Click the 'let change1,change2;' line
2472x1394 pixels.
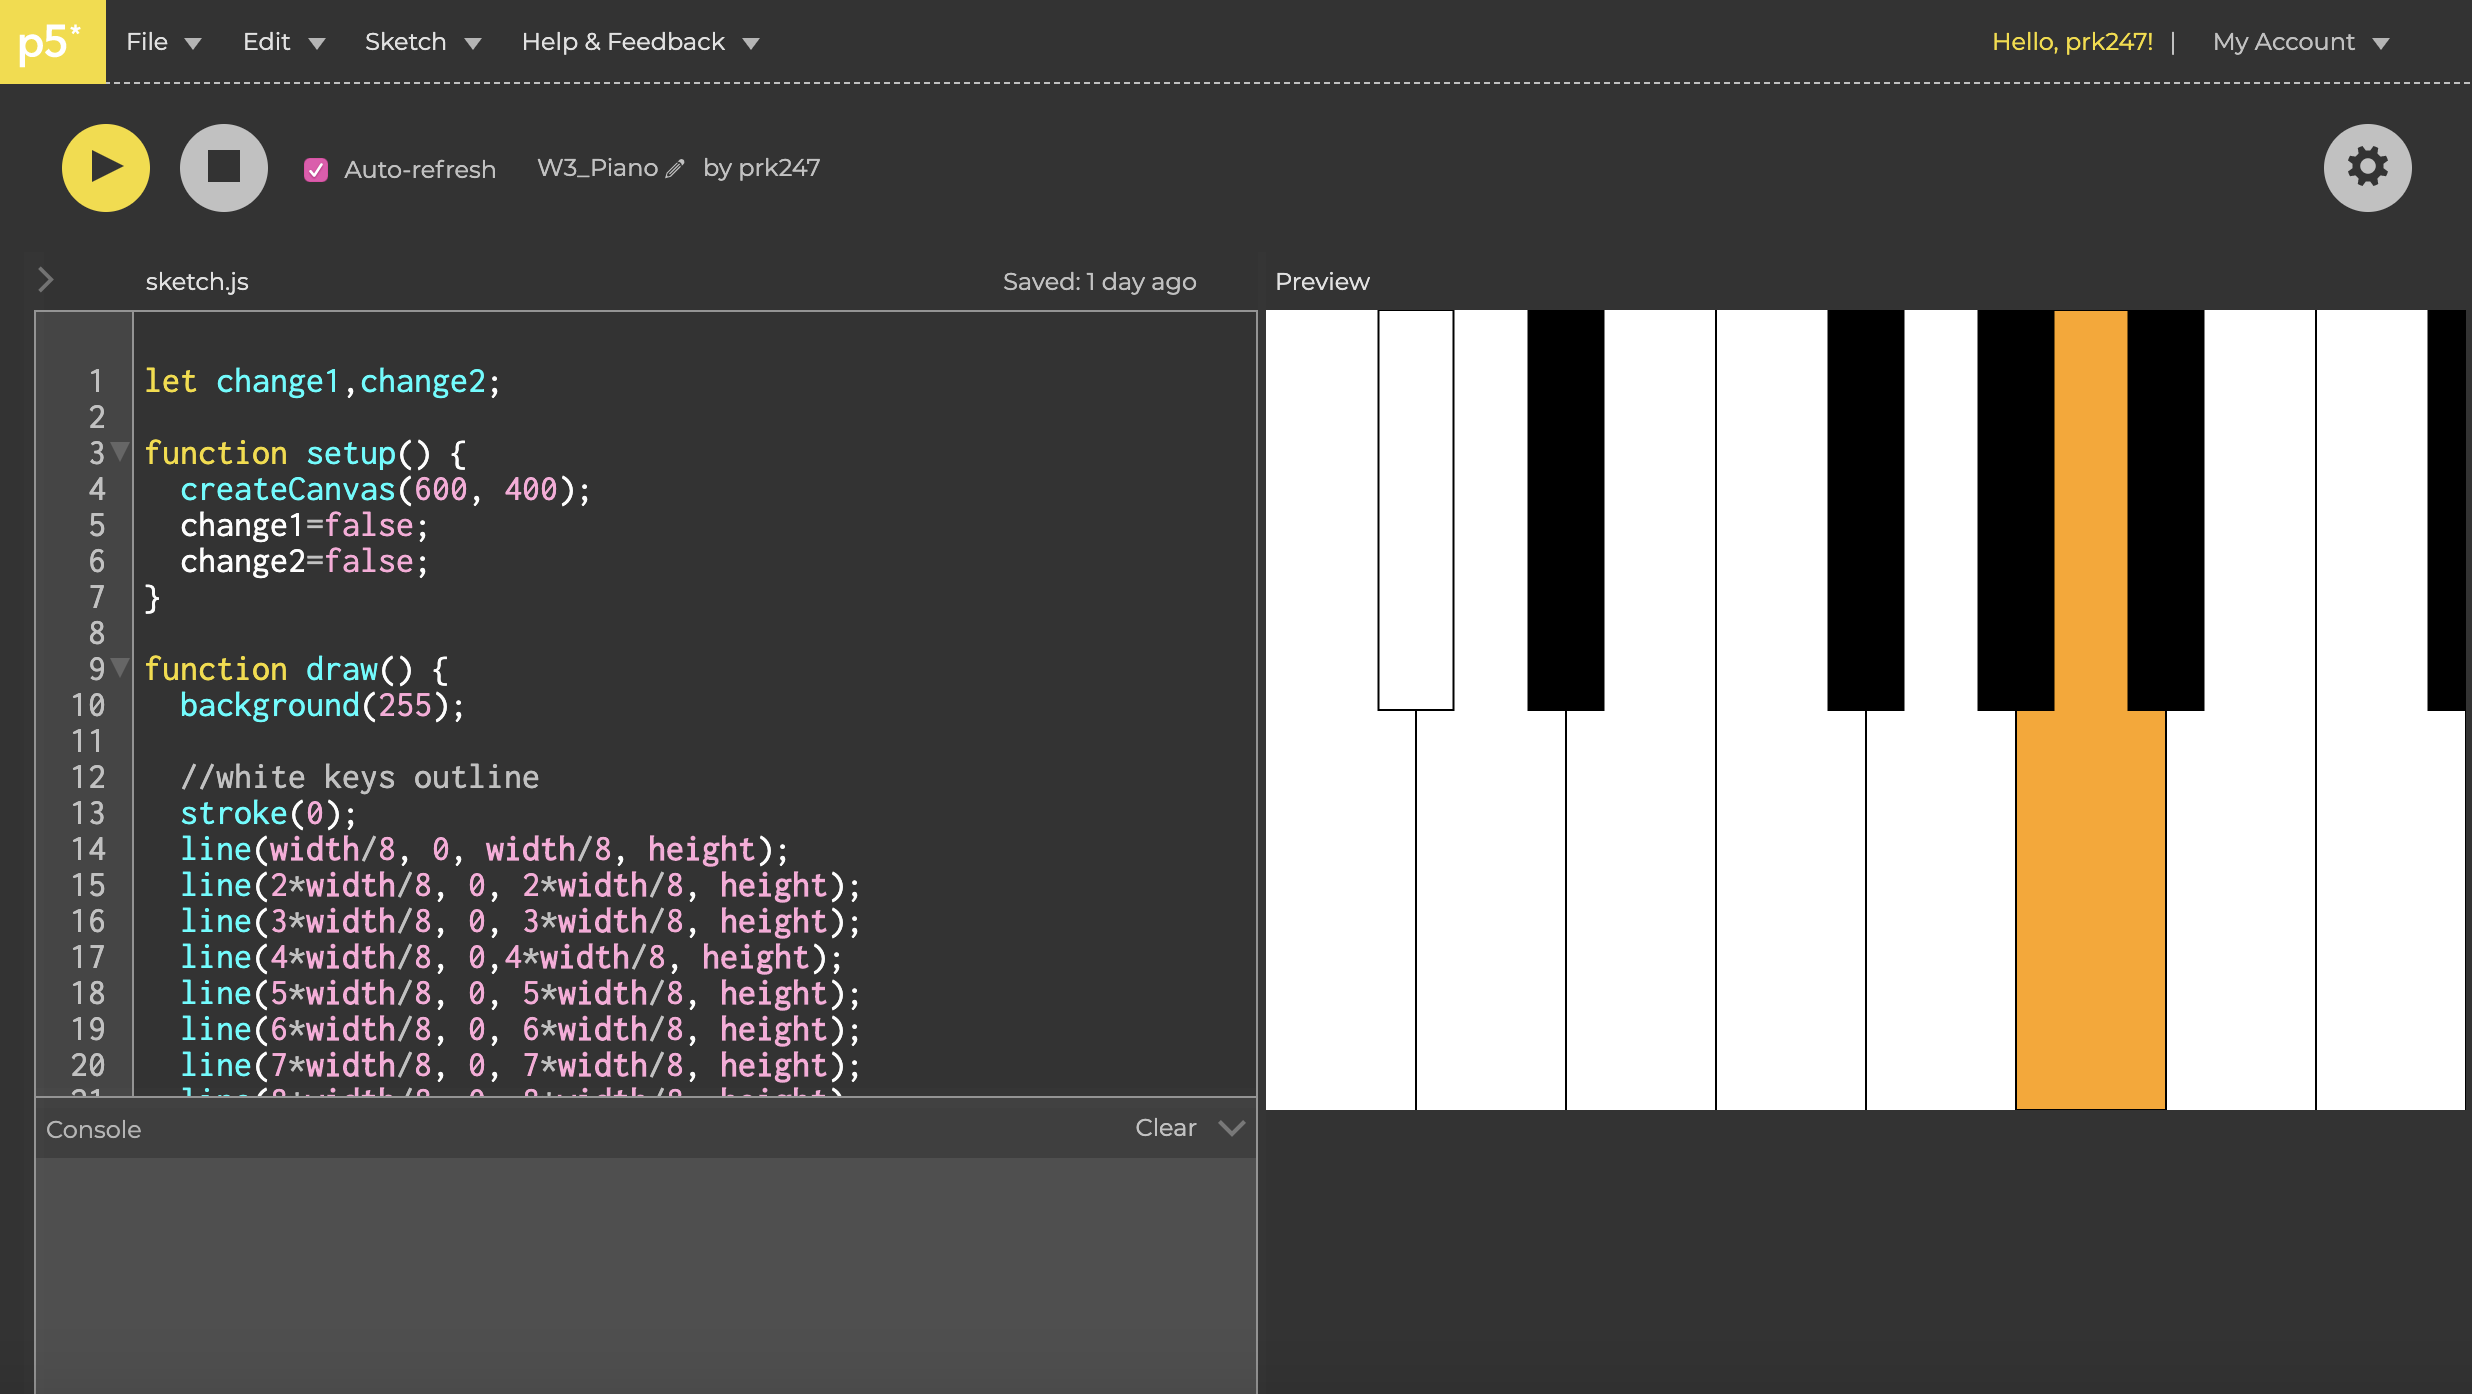(x=322, y=381)
